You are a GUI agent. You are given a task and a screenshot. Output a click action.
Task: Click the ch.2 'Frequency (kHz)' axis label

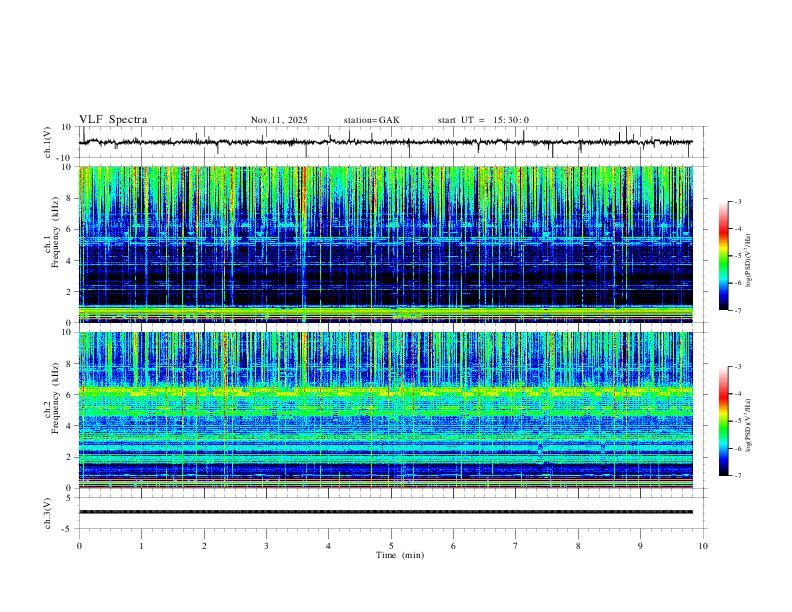click(x=55, y=398)
